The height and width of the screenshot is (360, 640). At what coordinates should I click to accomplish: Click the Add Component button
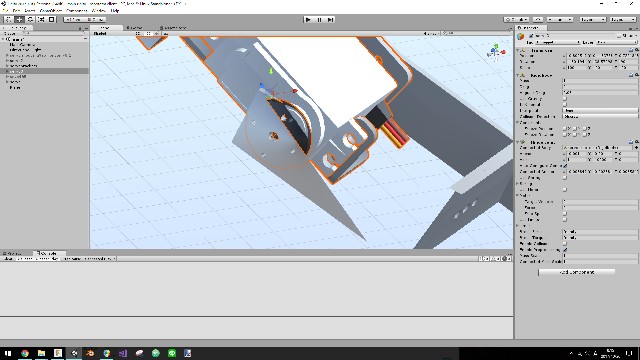(576, 272)
